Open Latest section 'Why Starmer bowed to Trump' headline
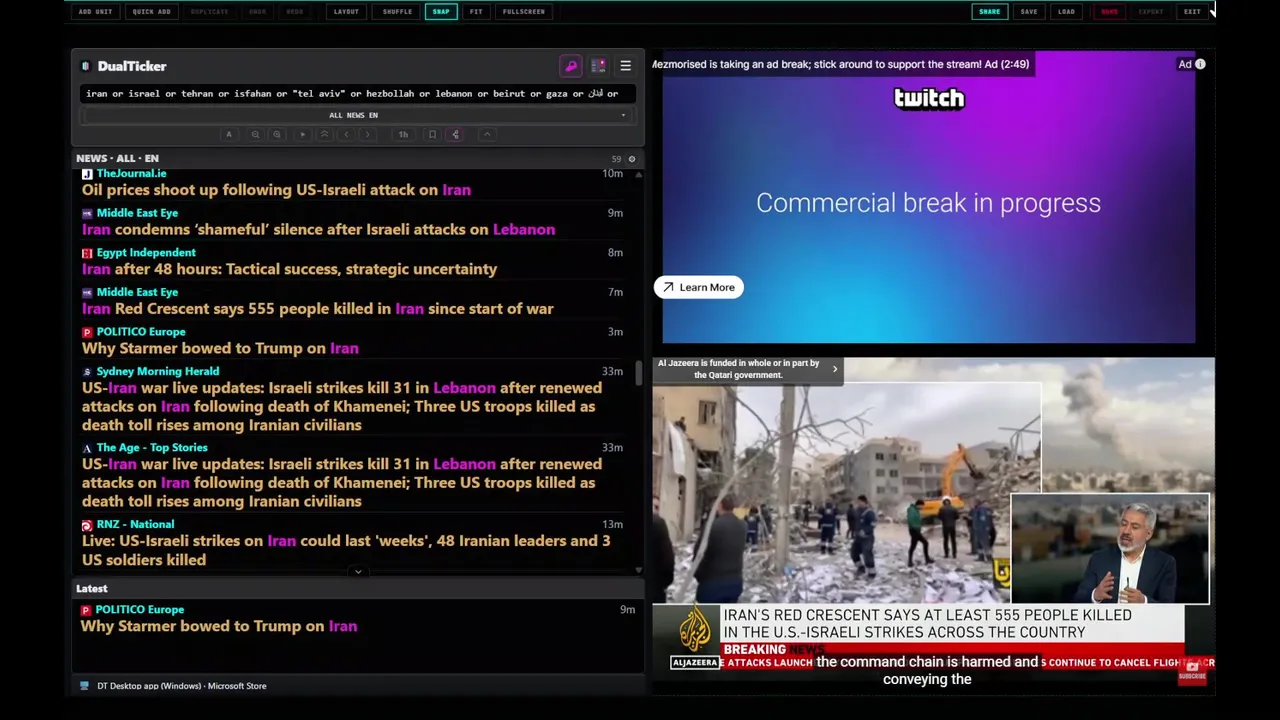The image size is (1280, 720). coord(219,626)
